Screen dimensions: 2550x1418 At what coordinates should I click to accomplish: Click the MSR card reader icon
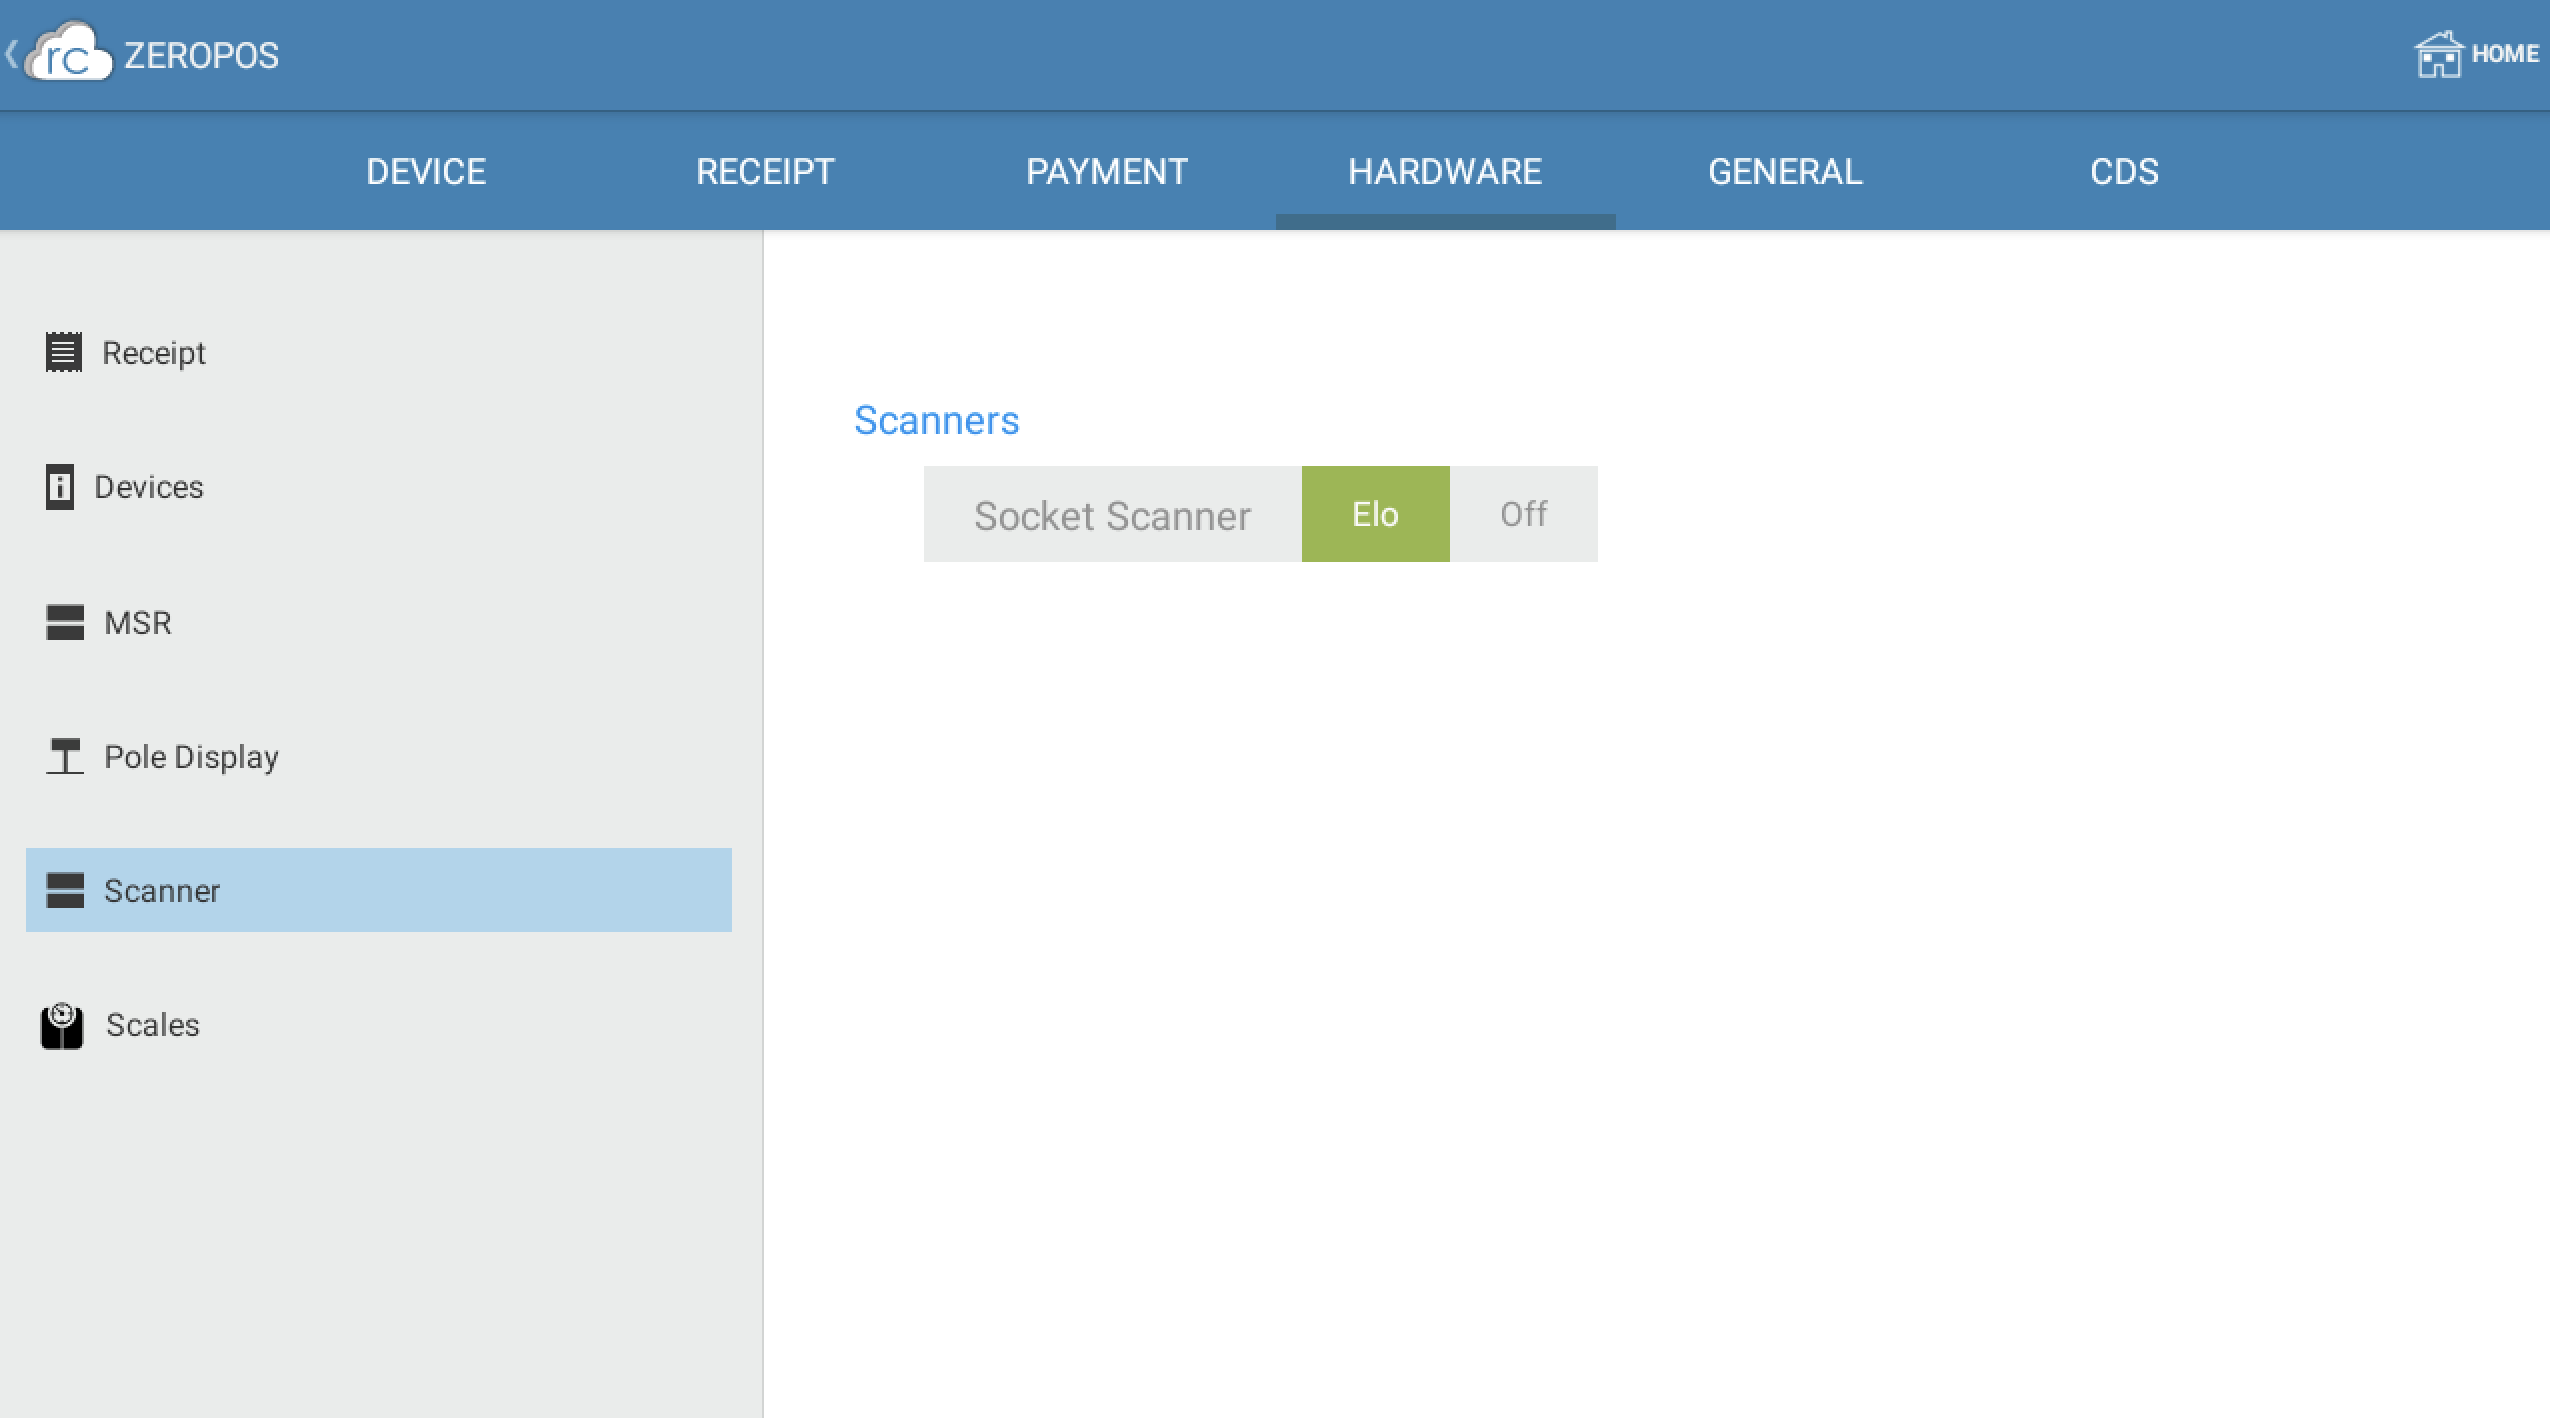(x=65, y=622)
